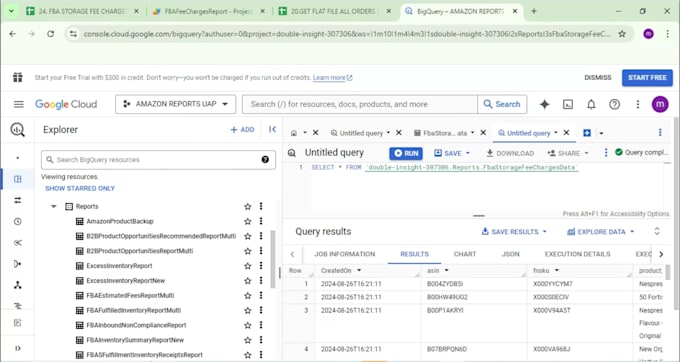Switch to JOB INFORMATION tab
The image size is (680, 362).
click(345, 254)
